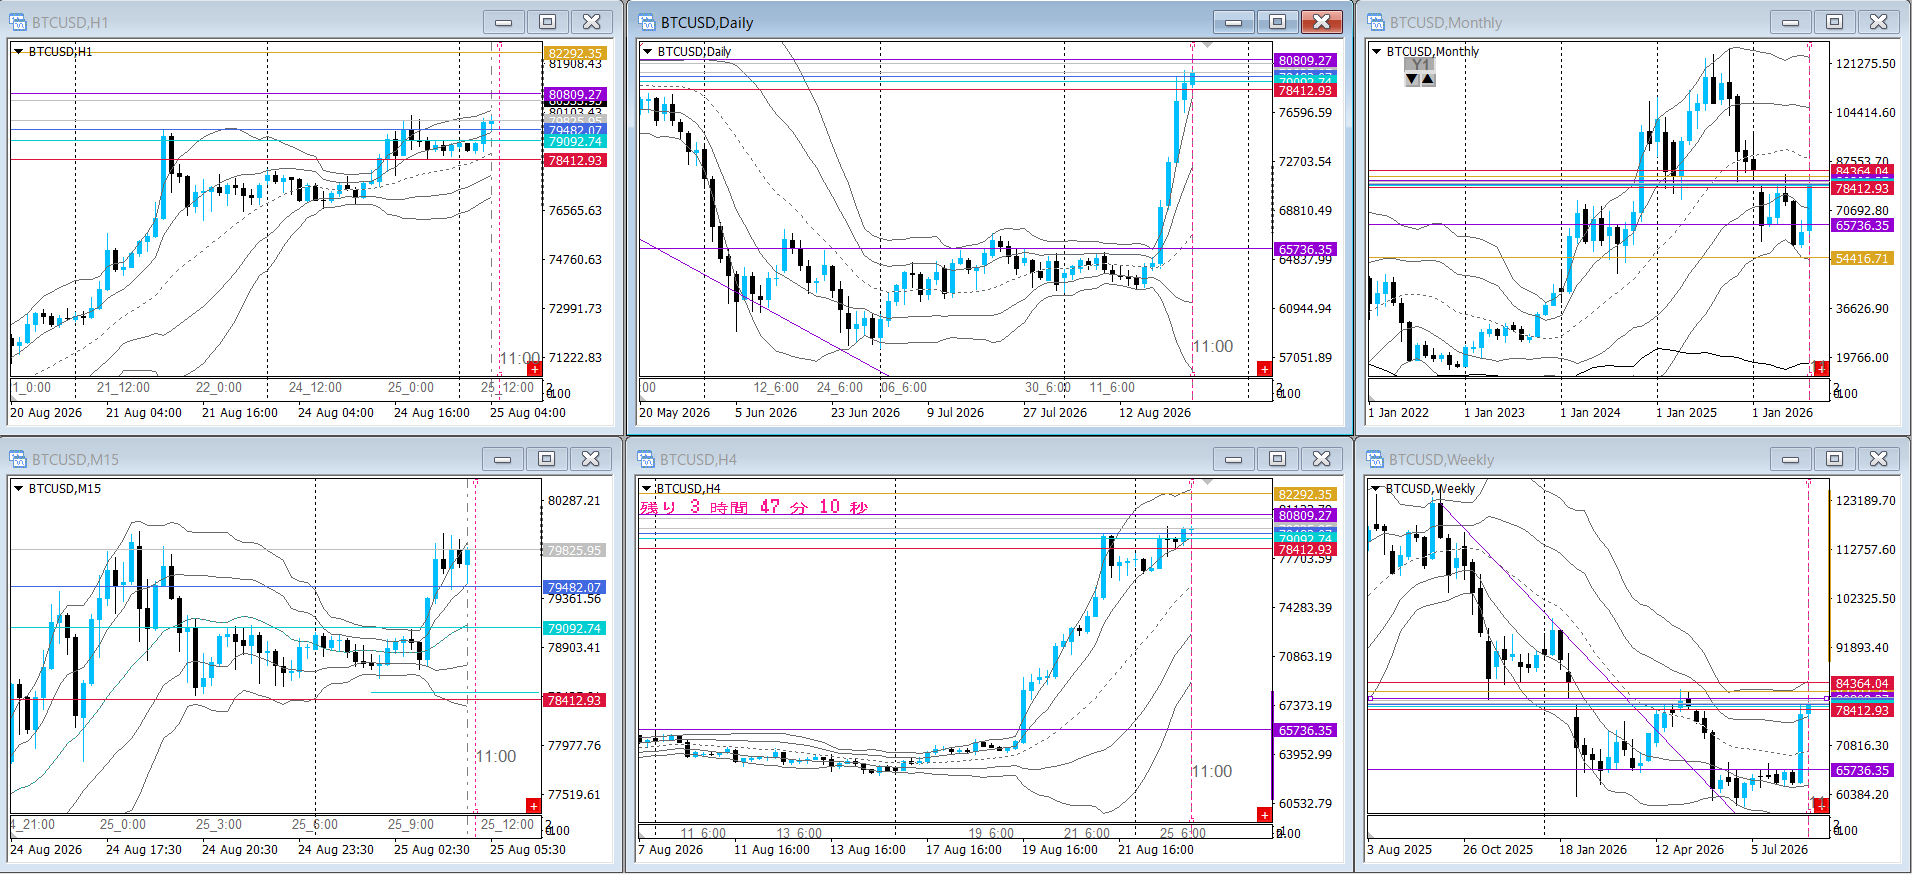Maximize the BTCUSD,M15 chart window

click(546, 459)
